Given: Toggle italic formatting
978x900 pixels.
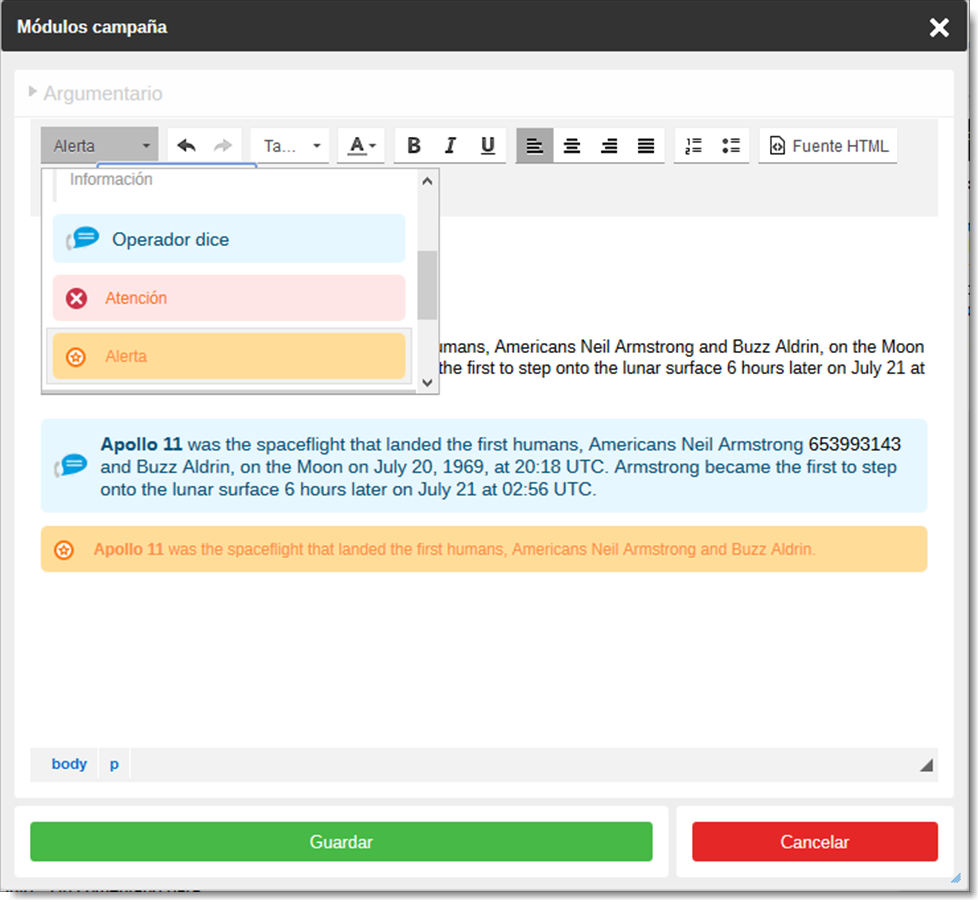Looking at the screenshot, I should [450, 146].
